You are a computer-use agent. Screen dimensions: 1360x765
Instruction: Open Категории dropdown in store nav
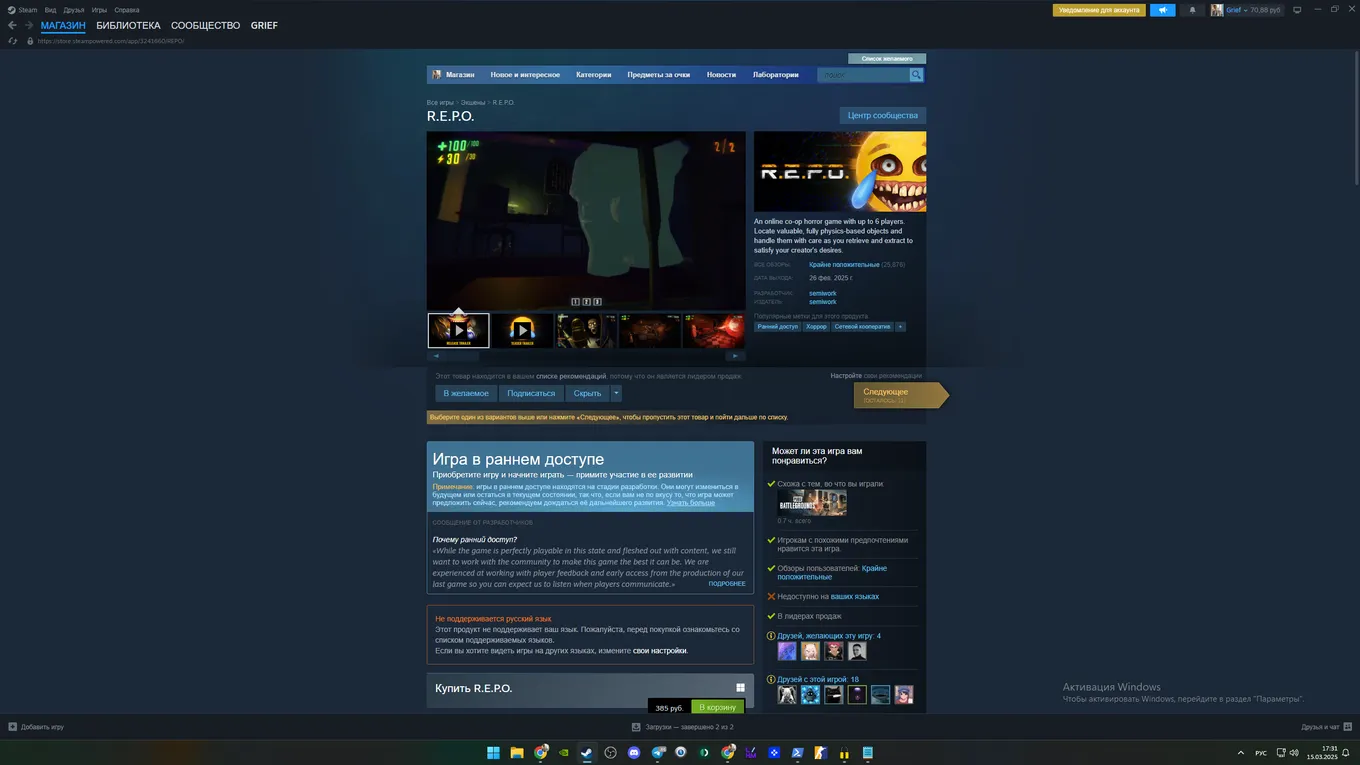593,75
